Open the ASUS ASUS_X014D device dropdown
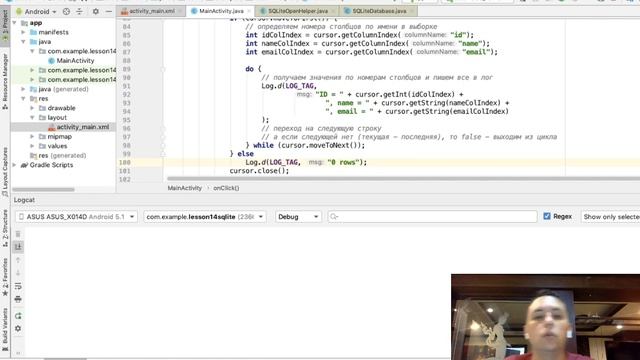Viewport: 640px width, 360px height. 76,217
